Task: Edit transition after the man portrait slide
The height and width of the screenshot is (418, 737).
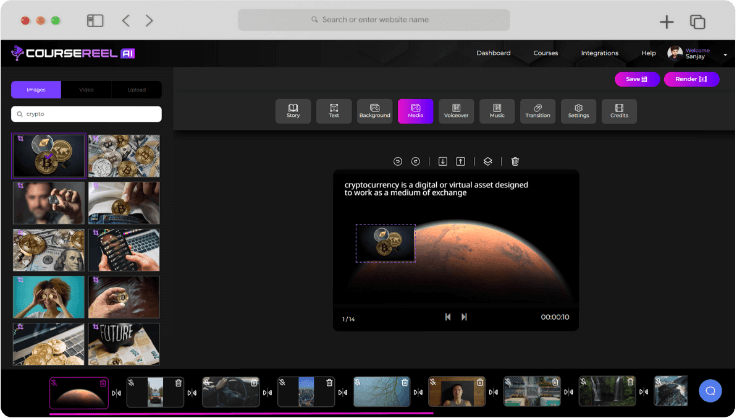Action: [x=494, y=392]
